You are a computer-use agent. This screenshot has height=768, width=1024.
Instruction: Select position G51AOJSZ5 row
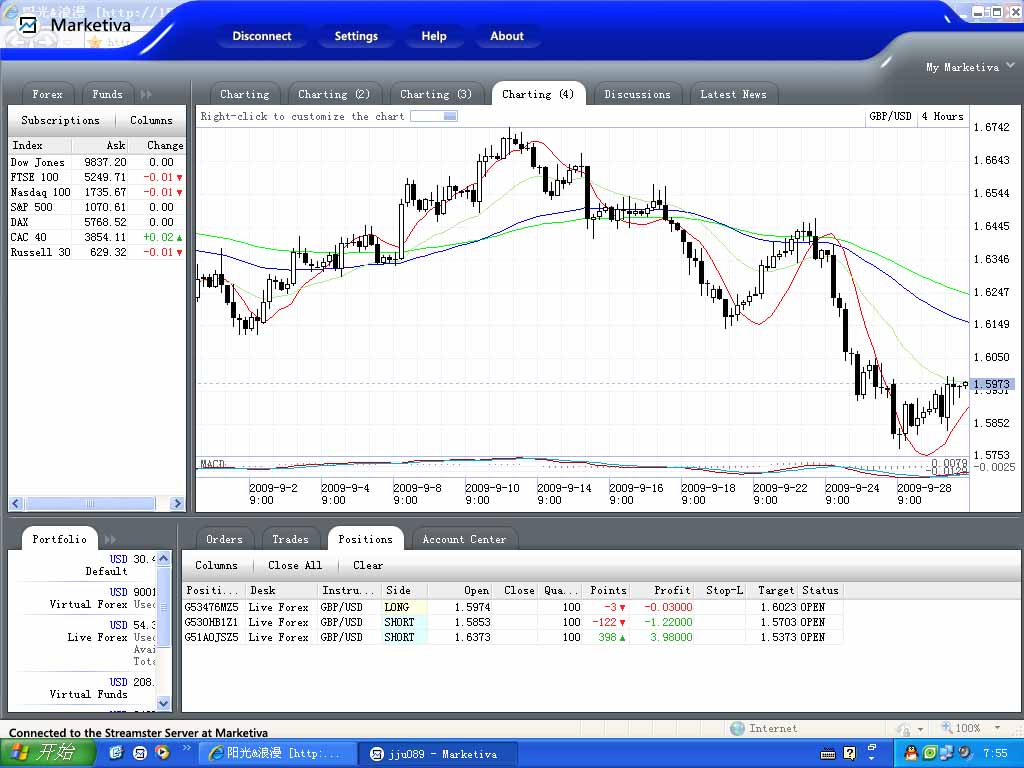pyautogui.click(x=212, y=637)
